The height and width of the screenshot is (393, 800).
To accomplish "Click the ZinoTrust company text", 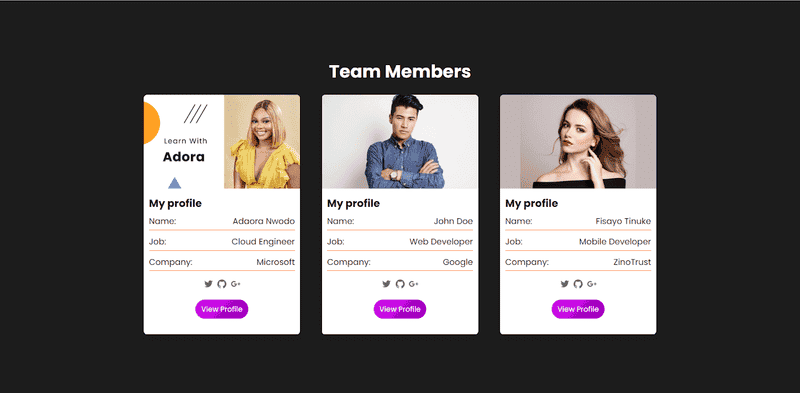I will click(x=632, y=262).
